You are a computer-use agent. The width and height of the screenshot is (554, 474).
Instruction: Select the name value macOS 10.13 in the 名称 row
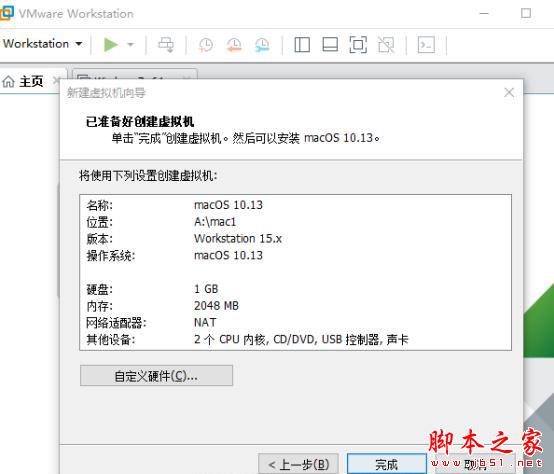coord(228,205)
